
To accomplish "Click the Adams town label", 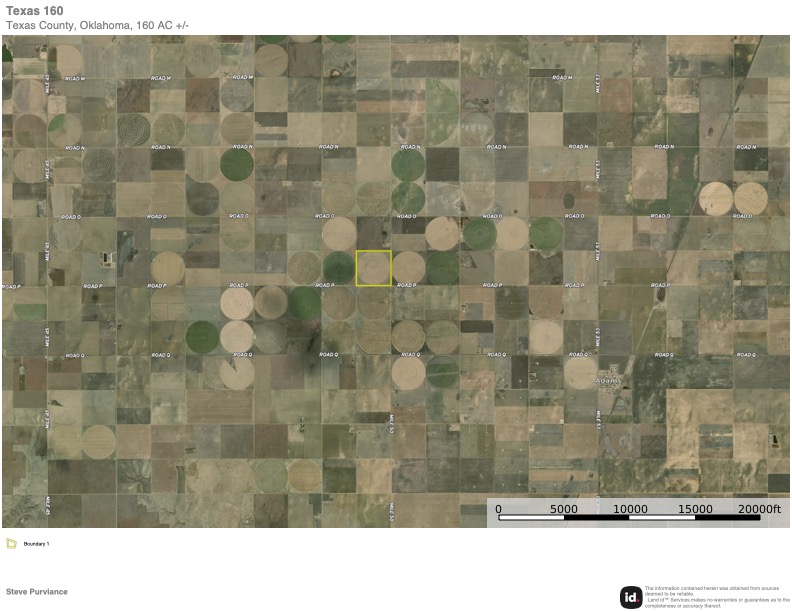I will pyautogui.click(x=608, y=381).
